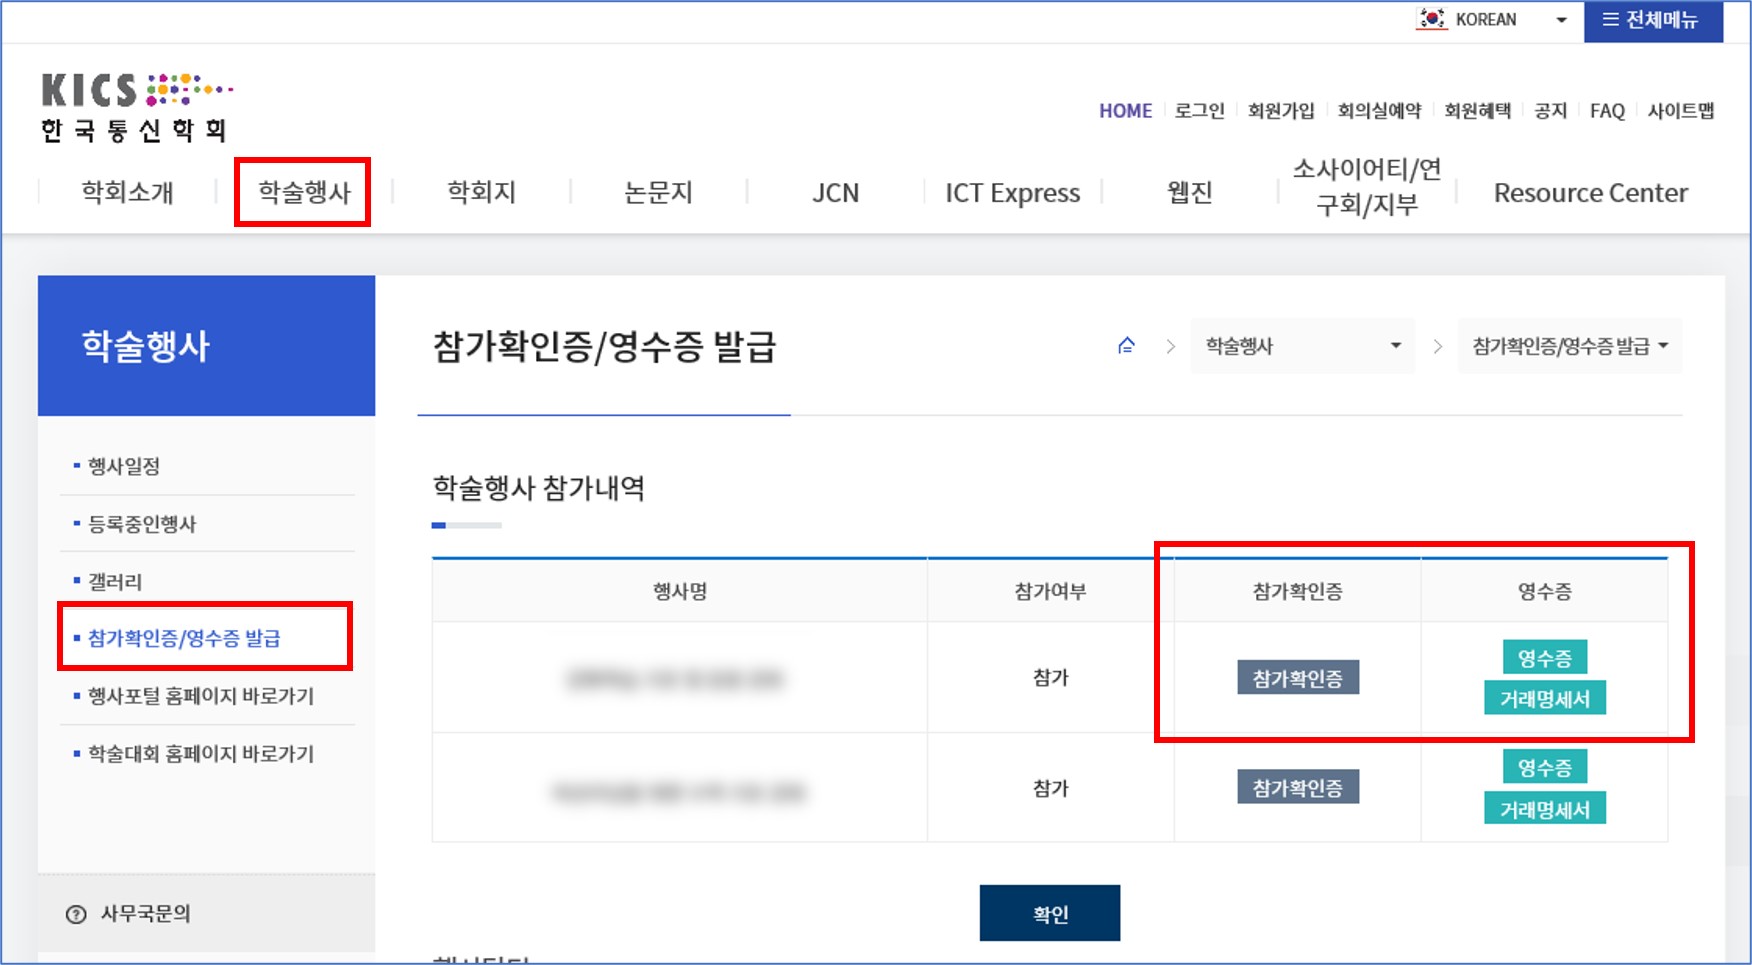
Task: Open the FAQ link at top
Action: 1606,111
